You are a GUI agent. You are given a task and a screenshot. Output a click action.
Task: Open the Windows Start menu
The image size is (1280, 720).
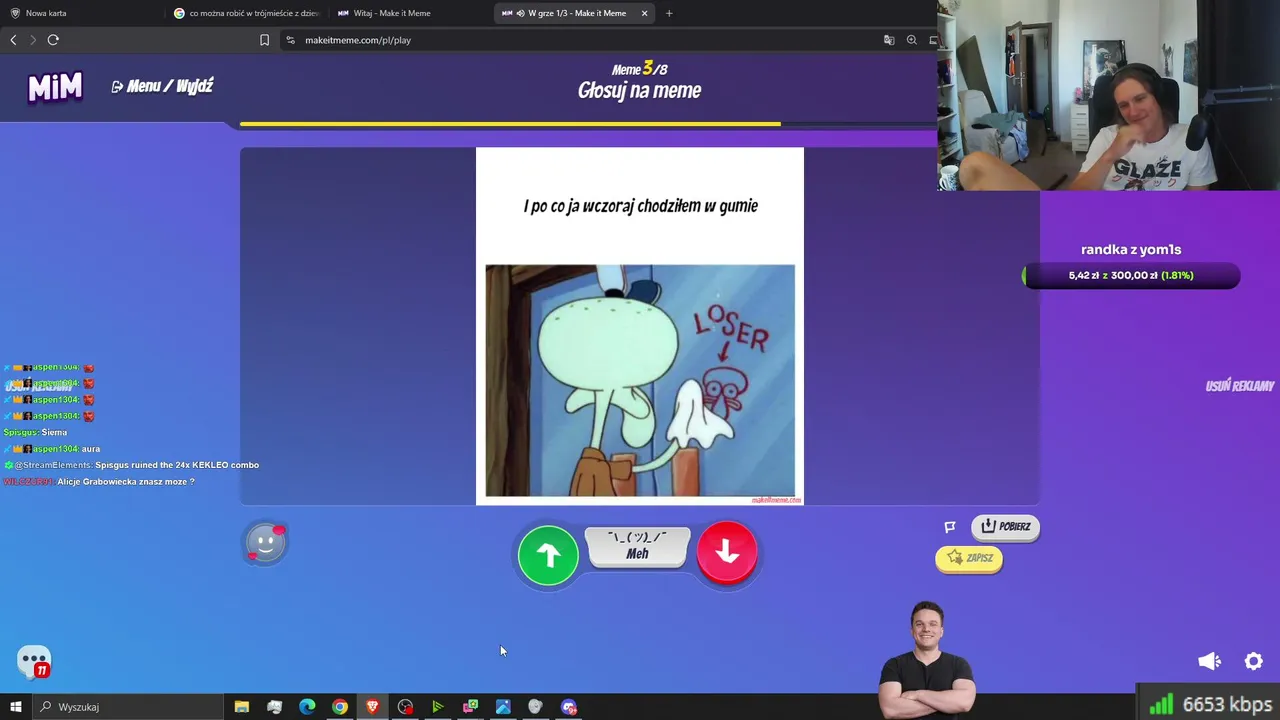click(x=15, y=707)
